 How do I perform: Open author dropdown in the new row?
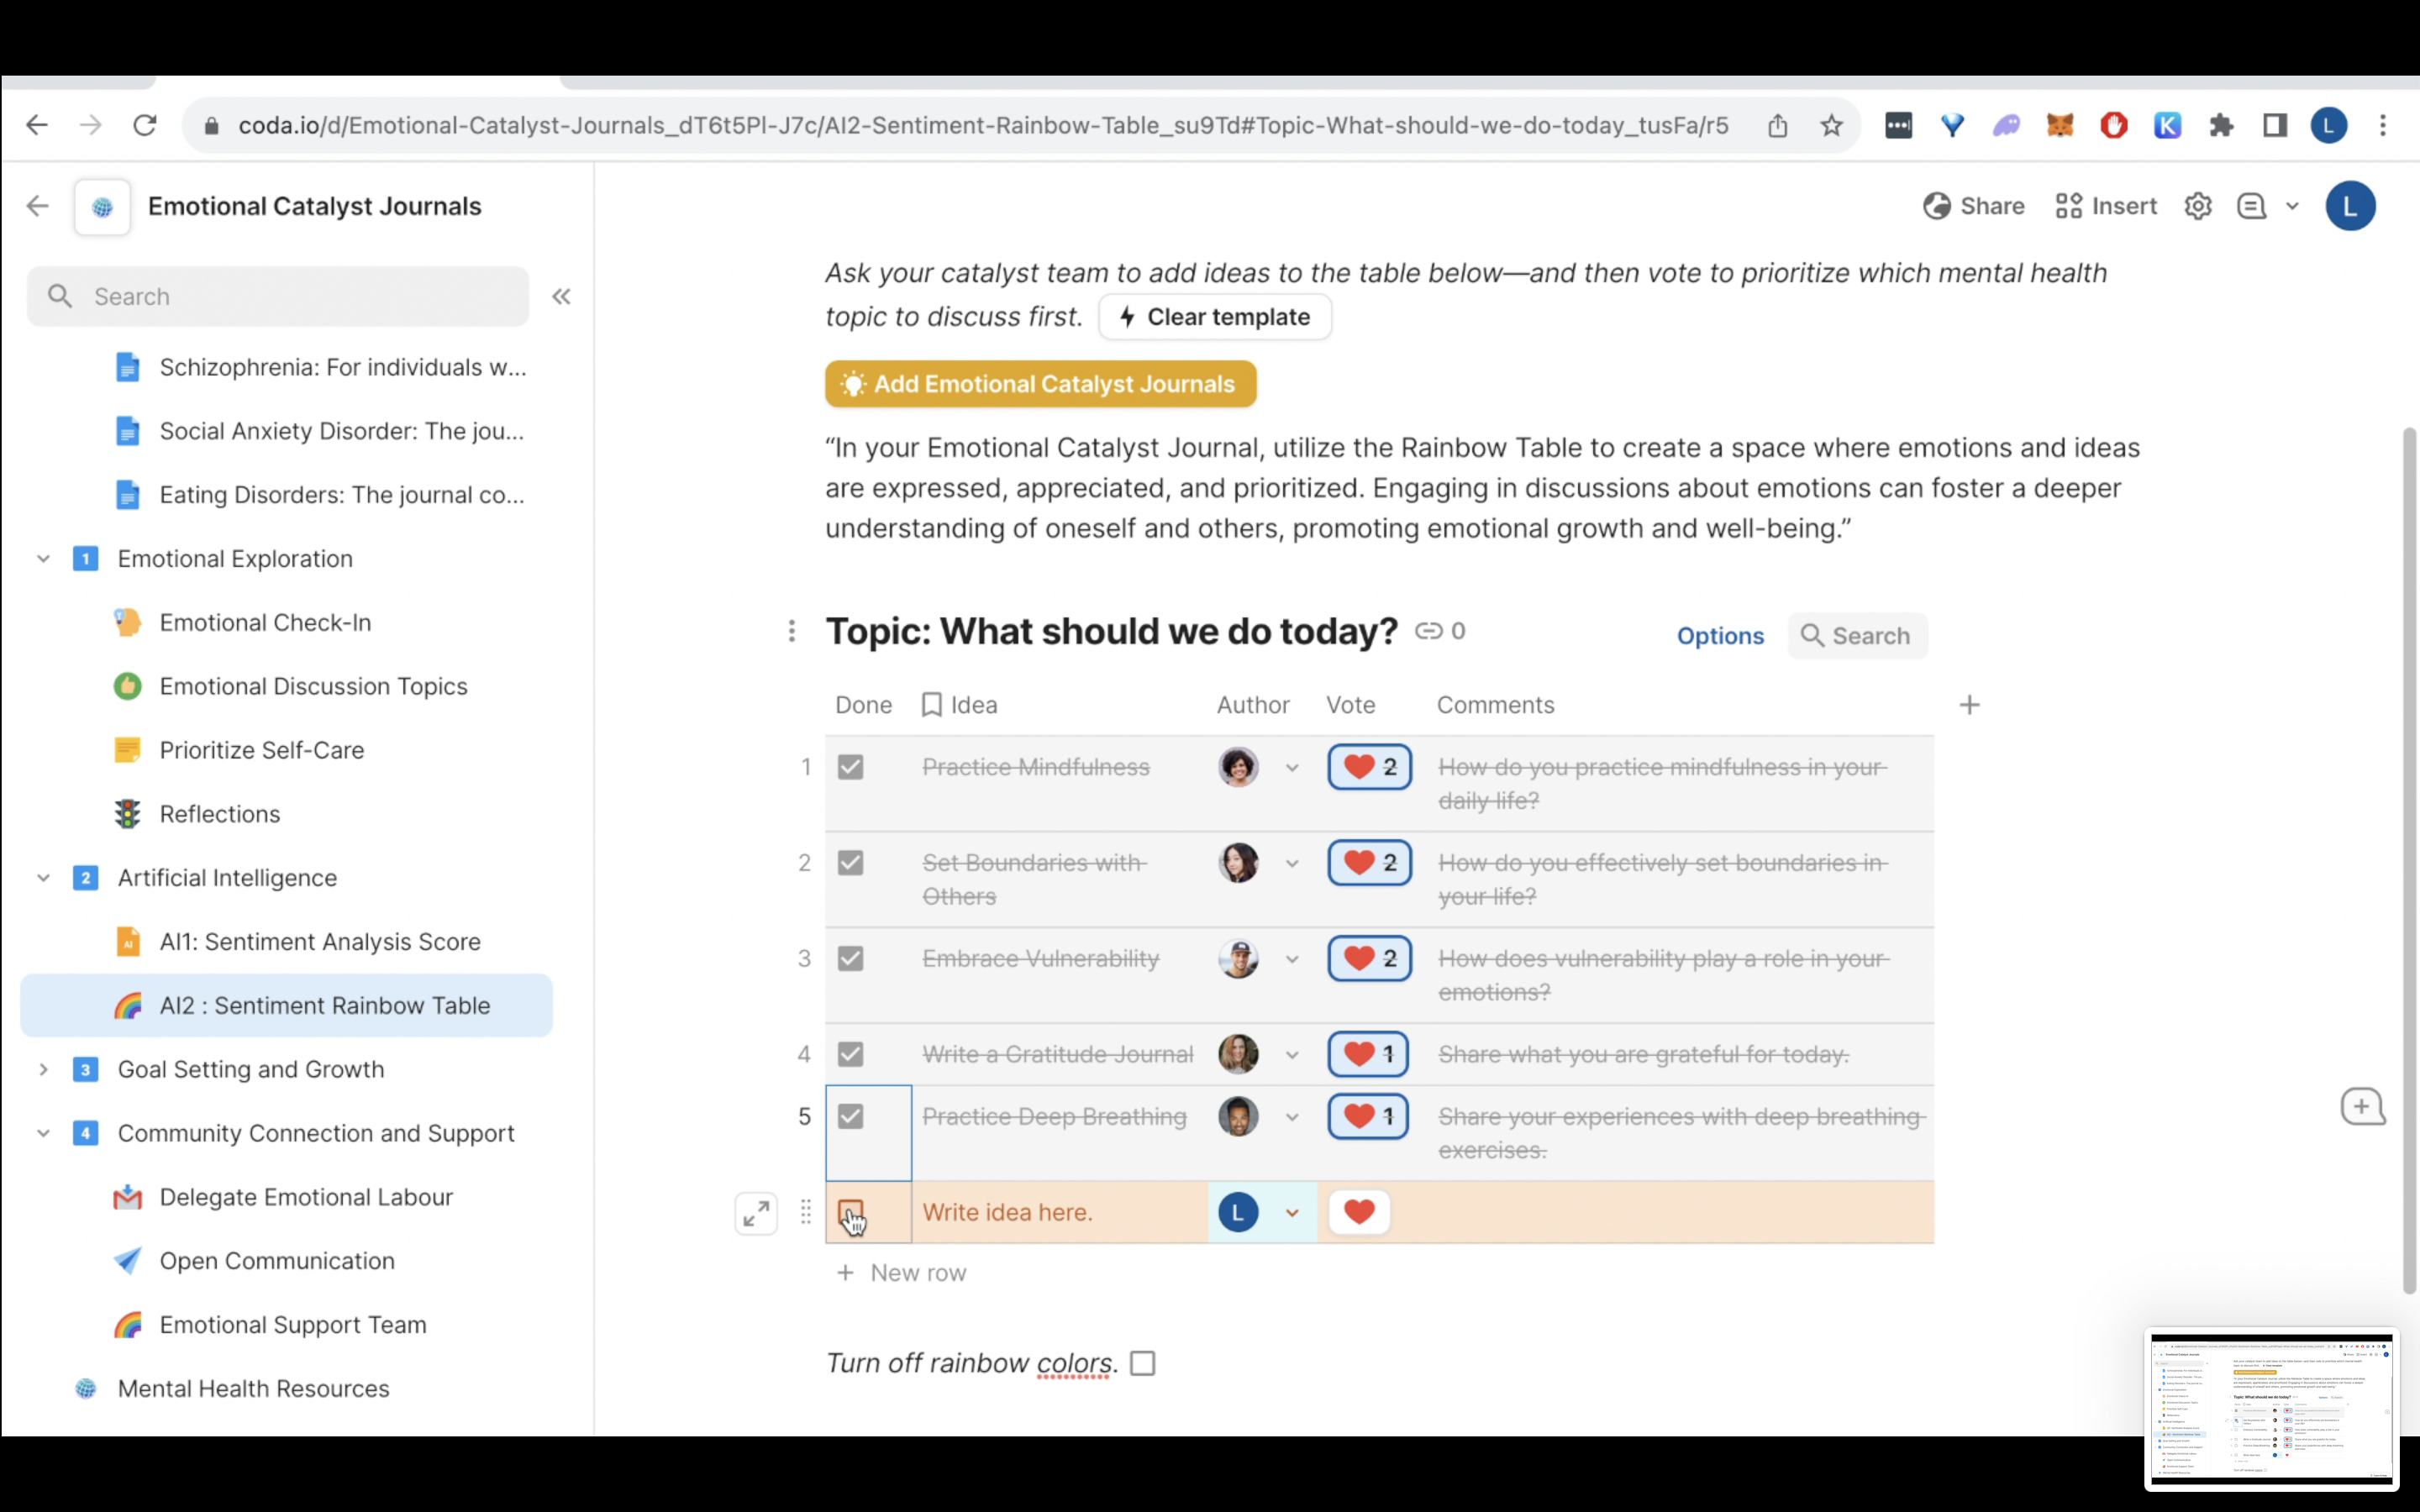1292,1213
